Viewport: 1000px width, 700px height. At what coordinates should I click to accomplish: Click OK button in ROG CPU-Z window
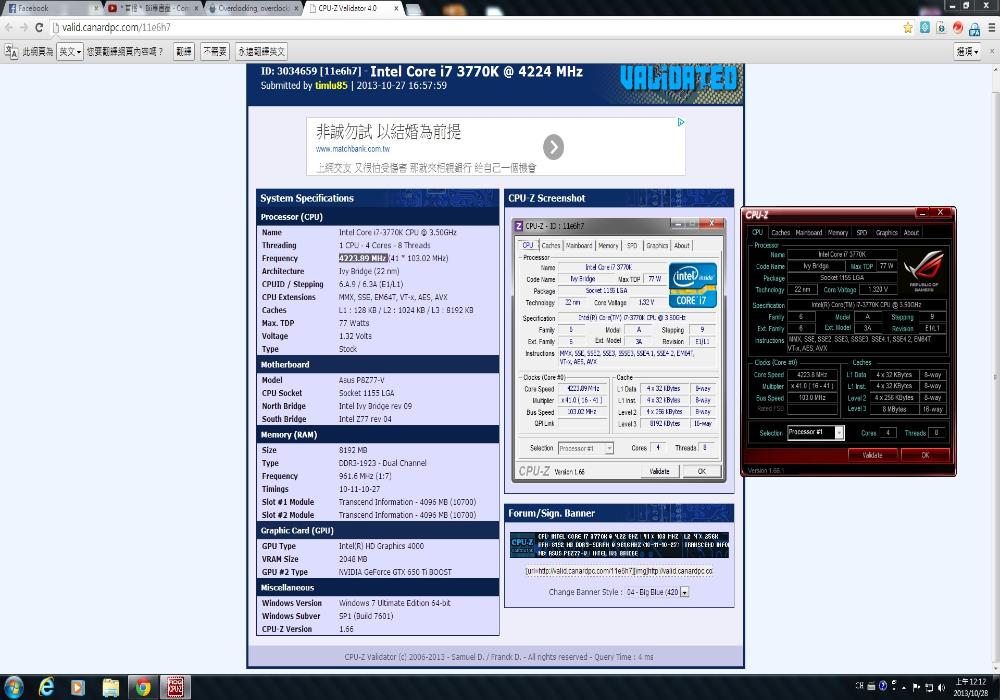coord(925,455)
